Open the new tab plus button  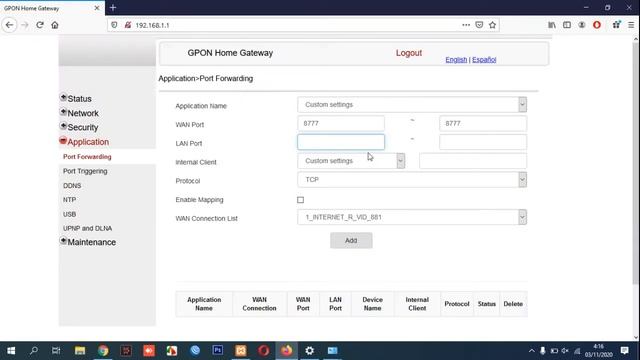pyautogui.click(x=113, y=8)
